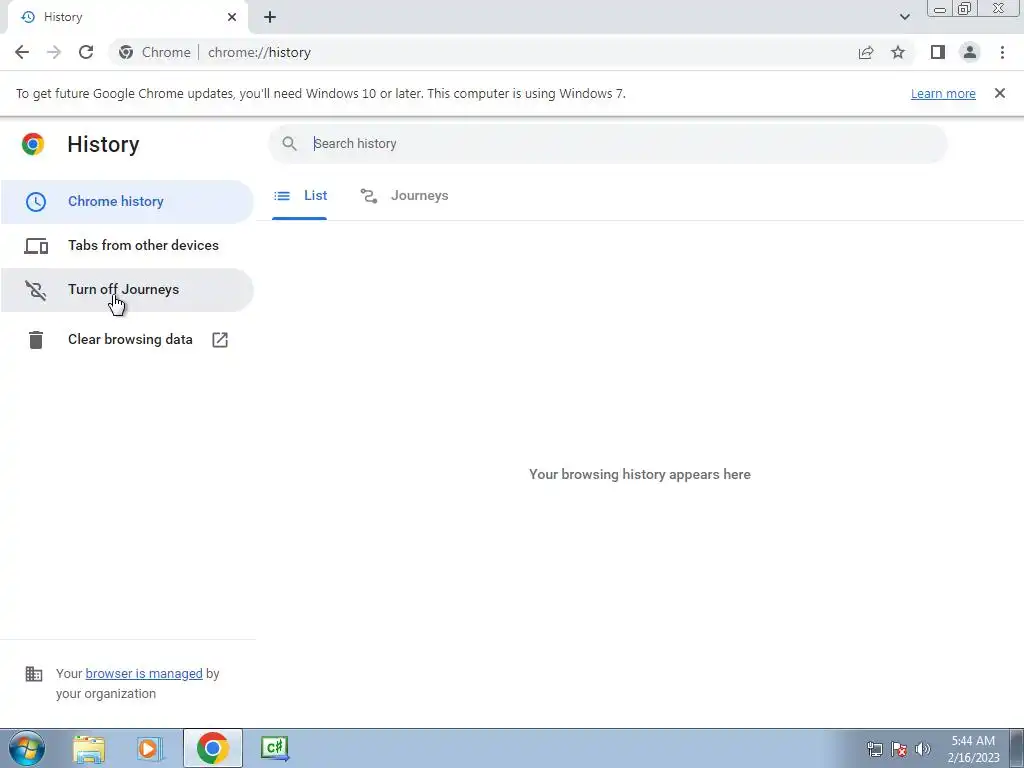
Task: Click the network tray icon
Action: (x=874, y=749)
